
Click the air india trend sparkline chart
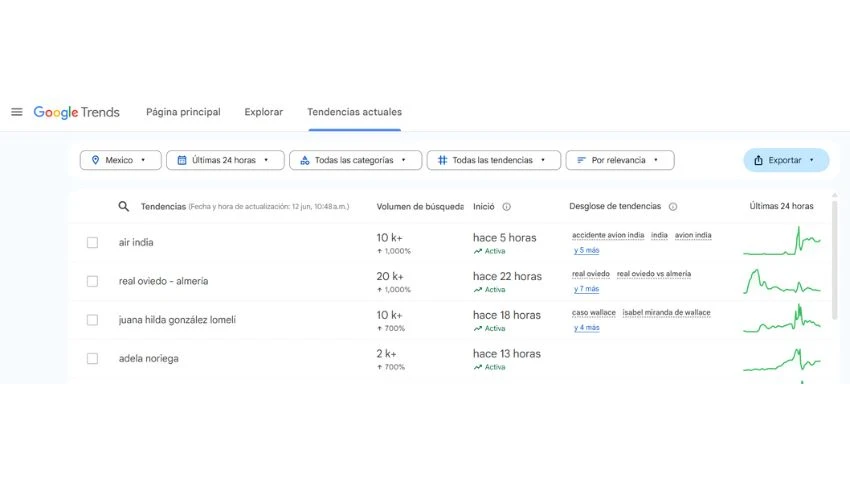tap(782, 241)
